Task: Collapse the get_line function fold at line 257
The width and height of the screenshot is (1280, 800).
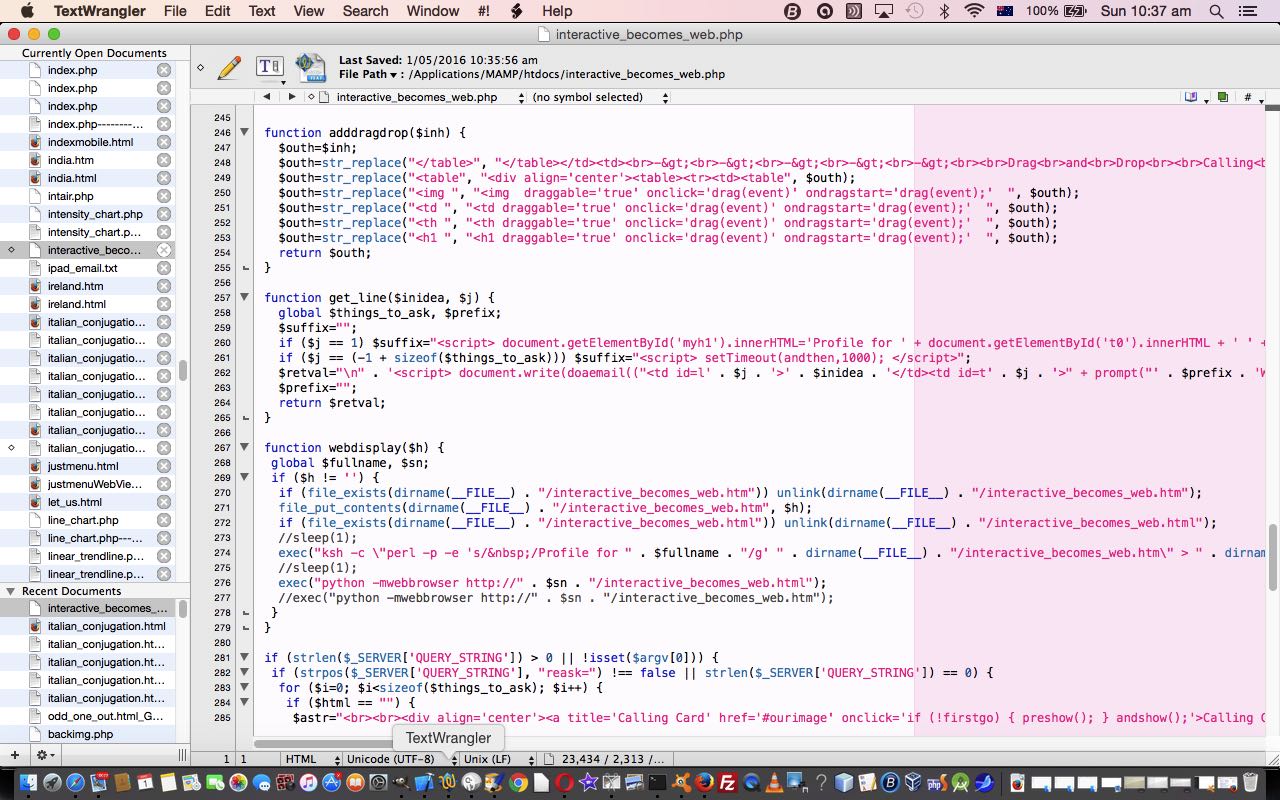Action: tap(244, 297)
